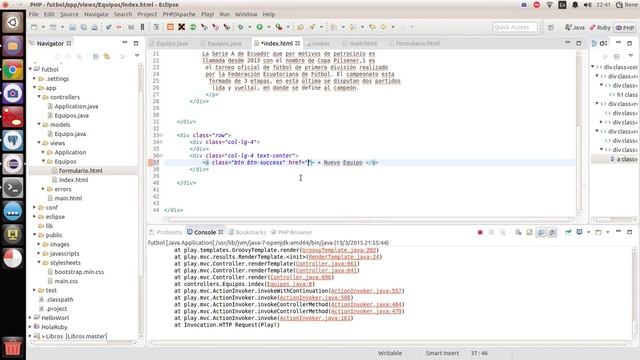
Task: Select main.css in the stylesheets folder
Action: [x=66, y=281]
